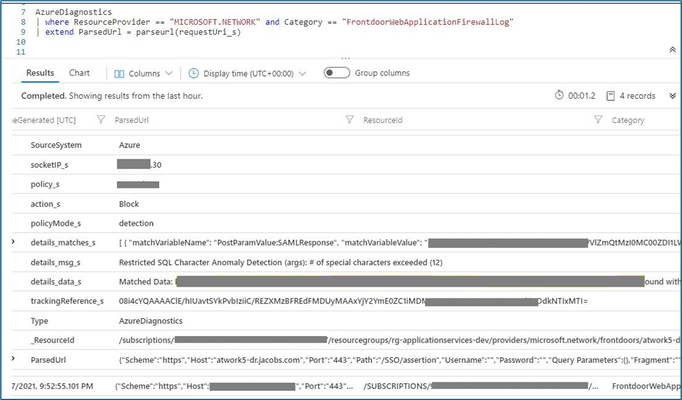The height and width of the screenshot is (400, 682).
Task: Open the Columns icon selector
Action: coord(119,73)
